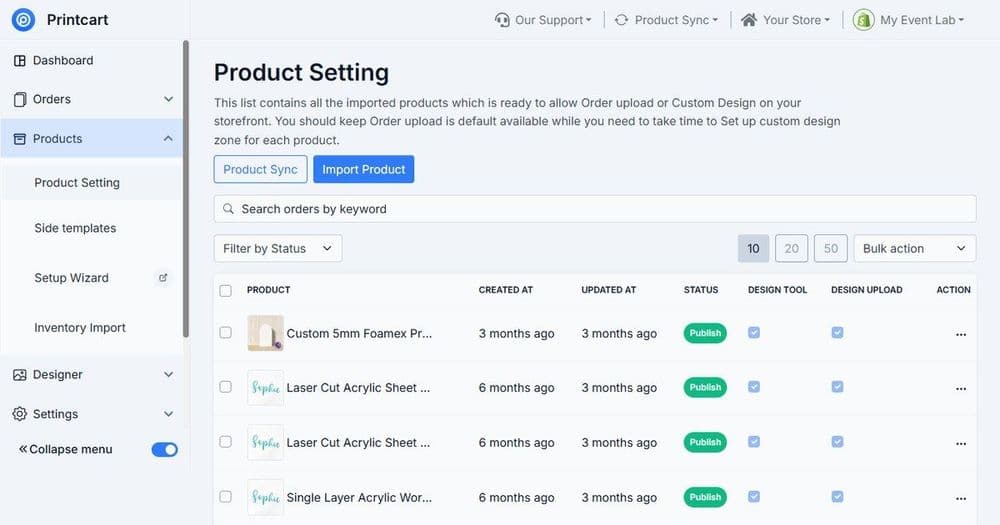Open Single Layer Acrylic Wor... product name
The width and height of the screenshot is (1000, 525).
(x=359, y=498)
